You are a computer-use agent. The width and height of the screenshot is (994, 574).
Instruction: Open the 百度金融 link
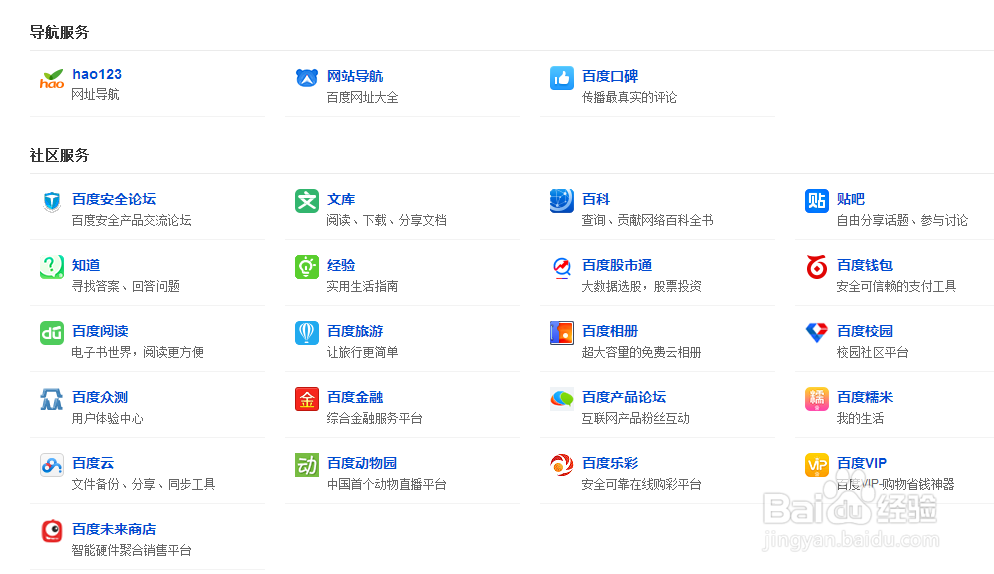click(x=355, y=397)
